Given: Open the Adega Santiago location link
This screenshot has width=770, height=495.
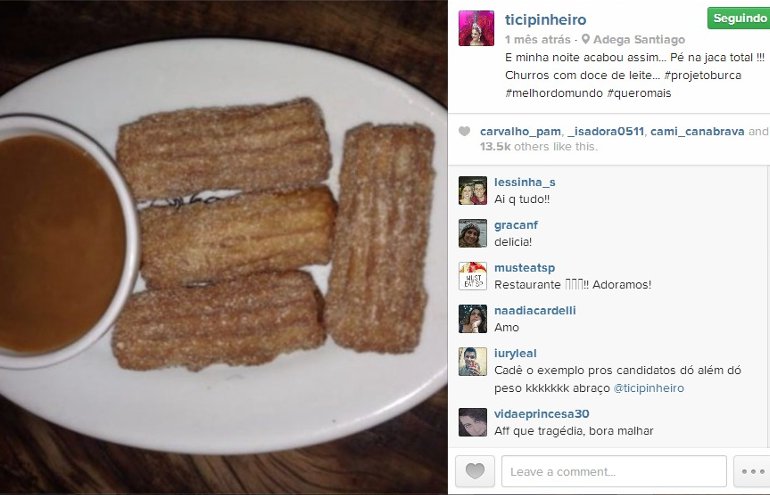Looking at the screenshot, I should (x=639, y=39).
